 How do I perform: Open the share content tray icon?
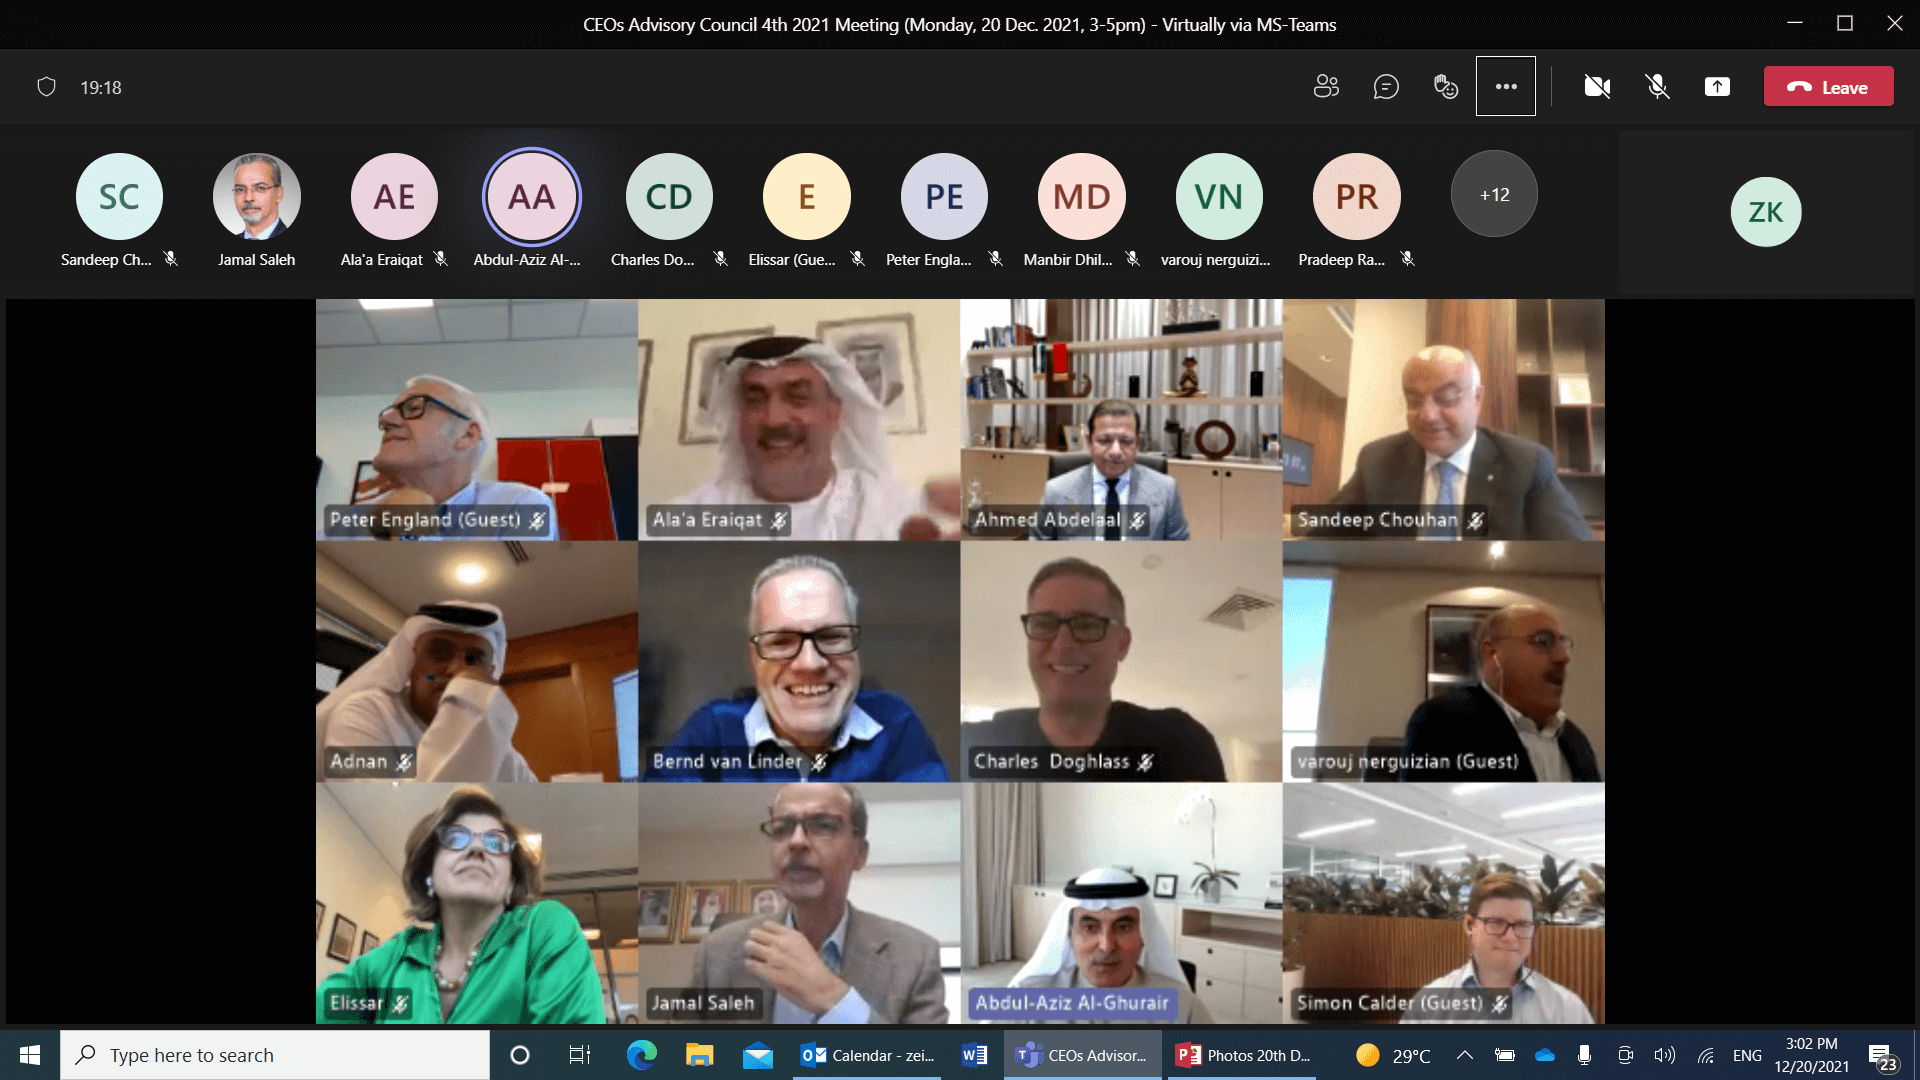tap(1717, 87)
